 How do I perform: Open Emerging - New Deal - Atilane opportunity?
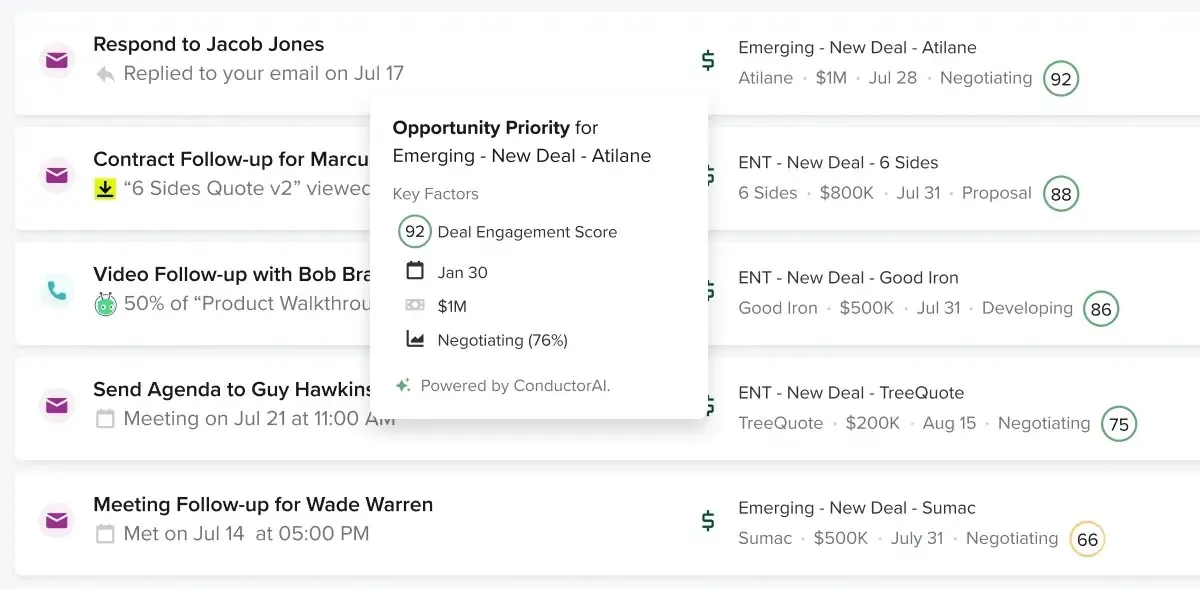[857, 47]
